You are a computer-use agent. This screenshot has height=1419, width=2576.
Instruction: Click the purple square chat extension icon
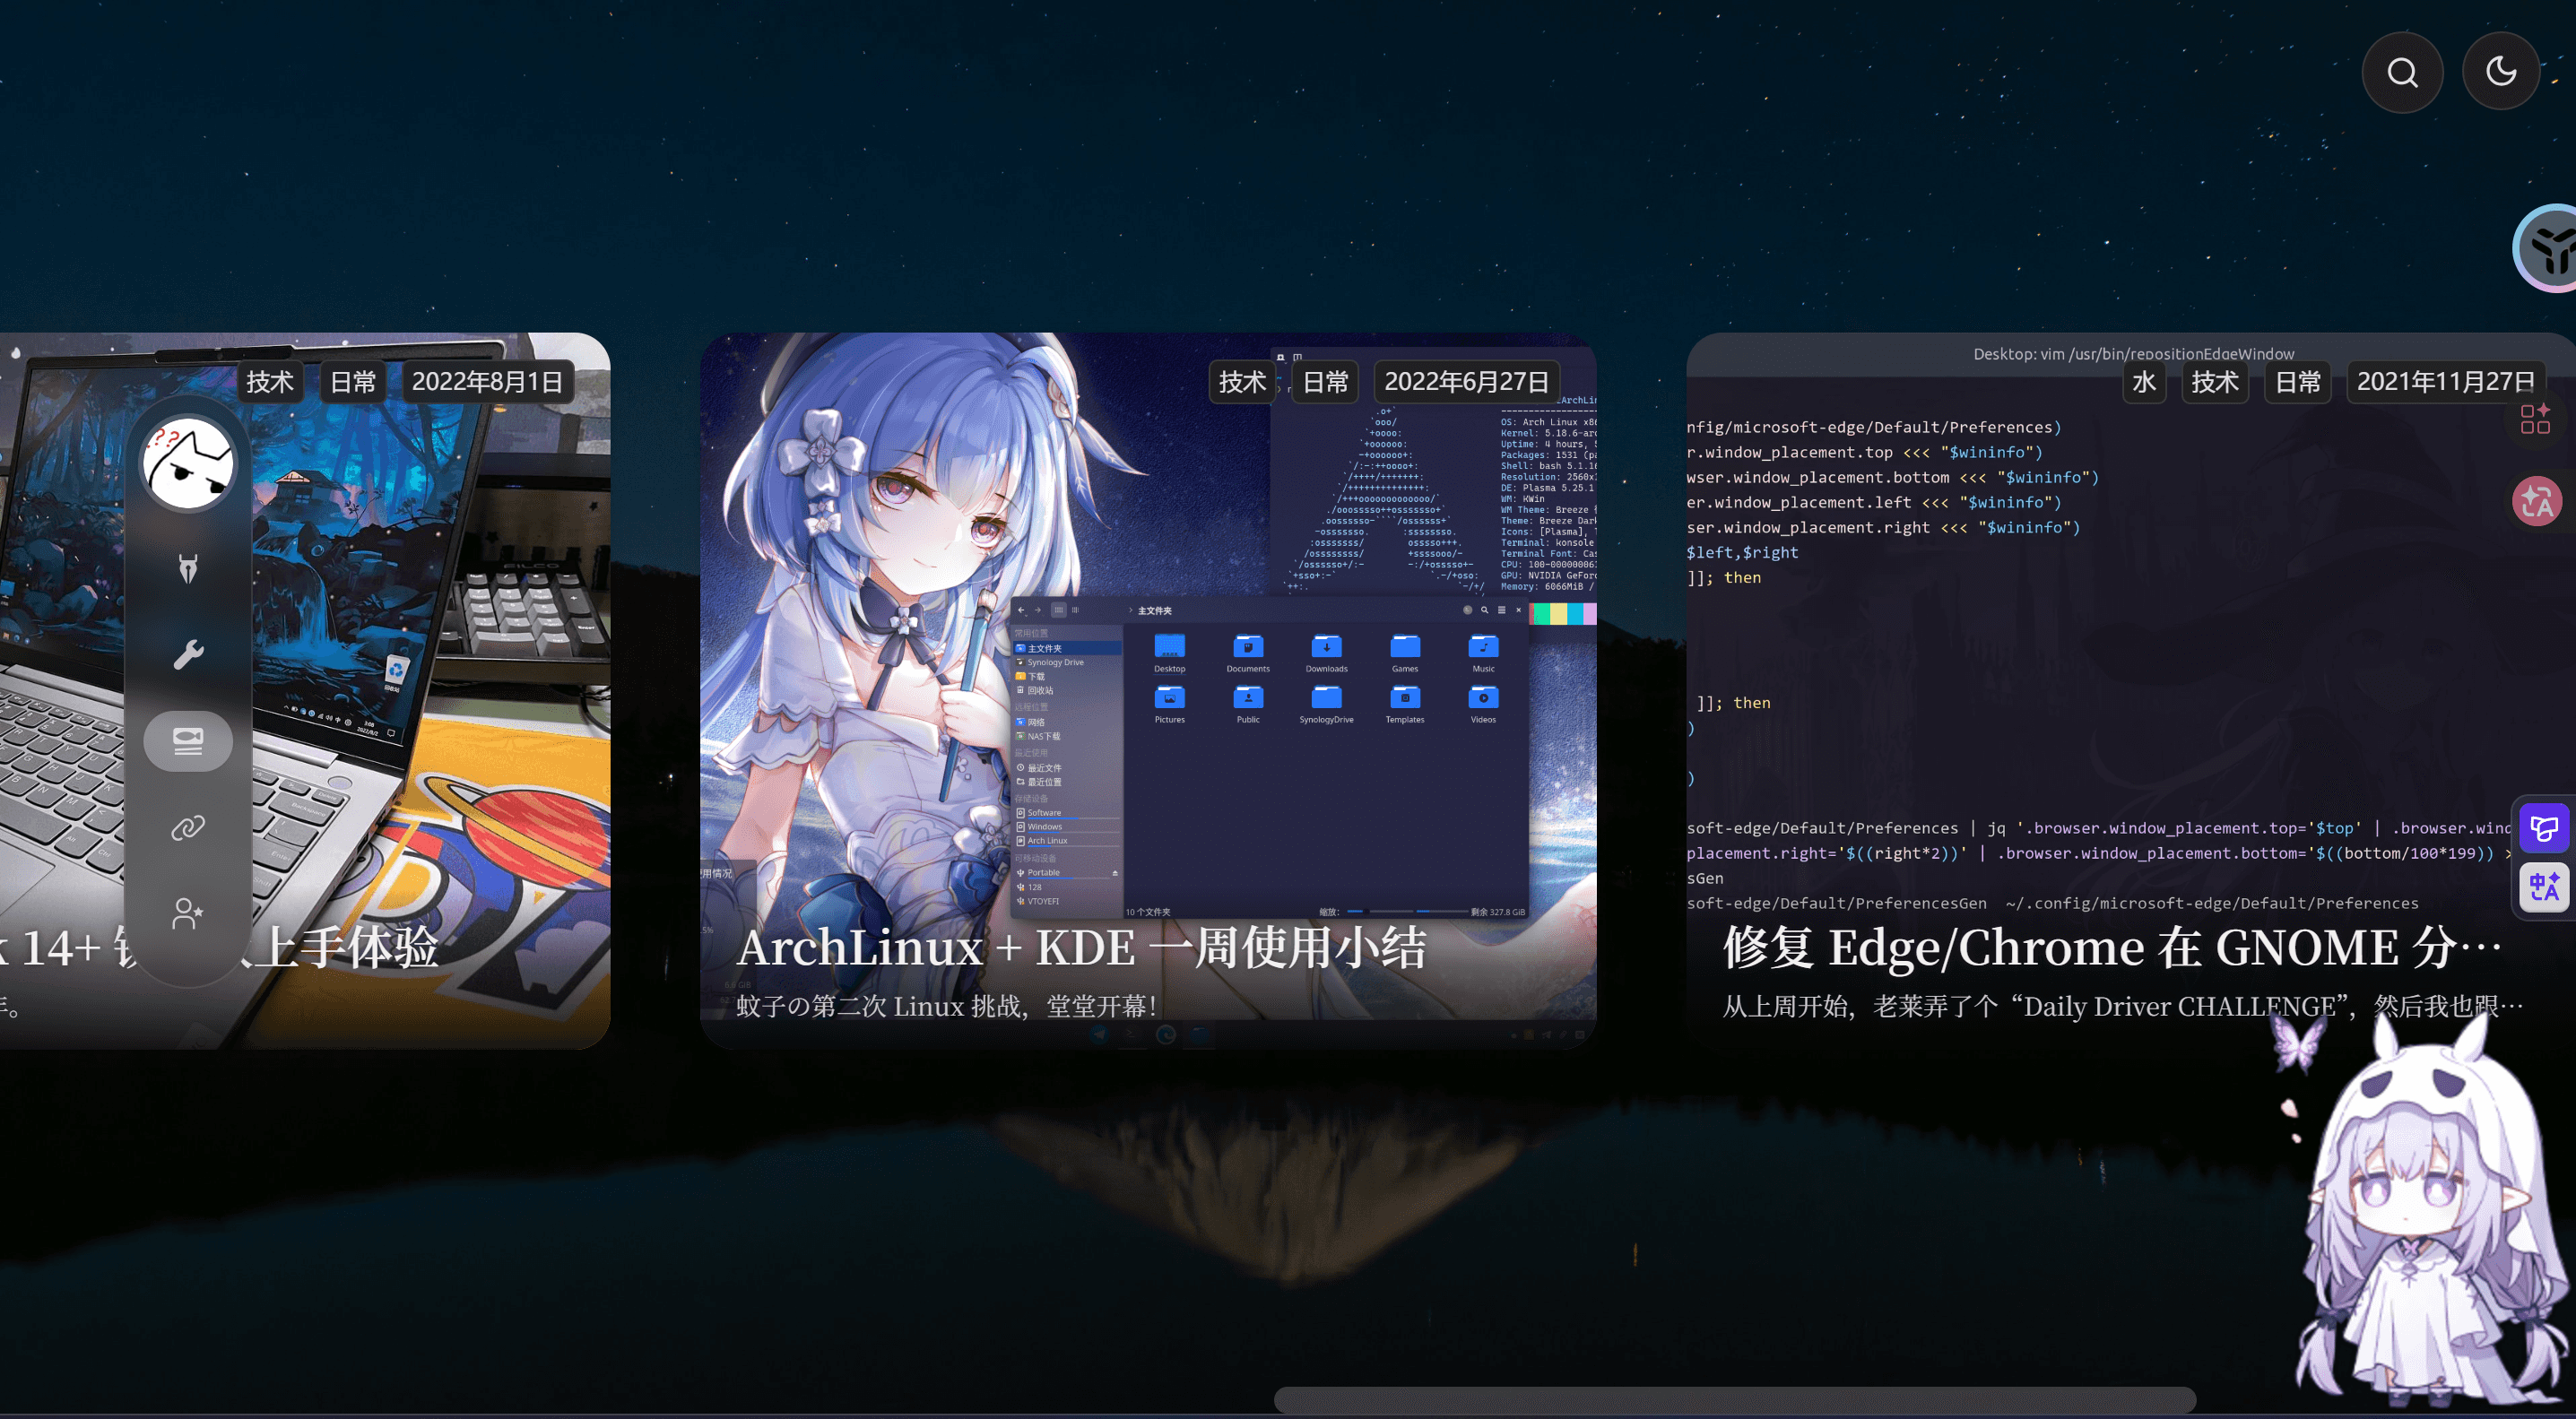2544,828
